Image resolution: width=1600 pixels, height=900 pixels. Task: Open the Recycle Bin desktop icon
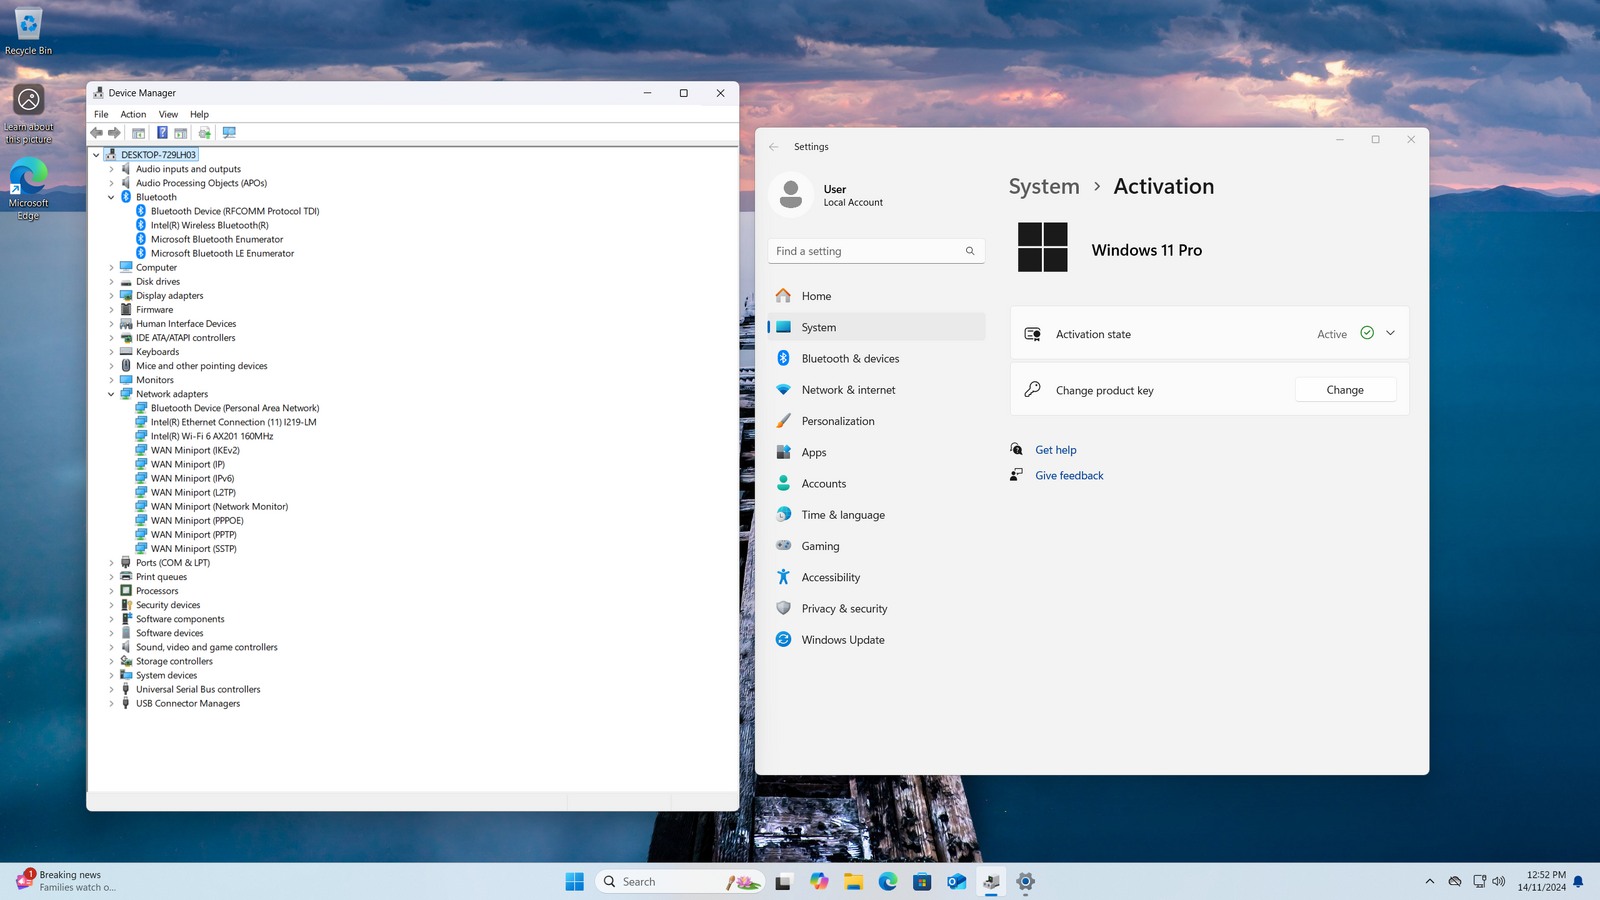28,30
